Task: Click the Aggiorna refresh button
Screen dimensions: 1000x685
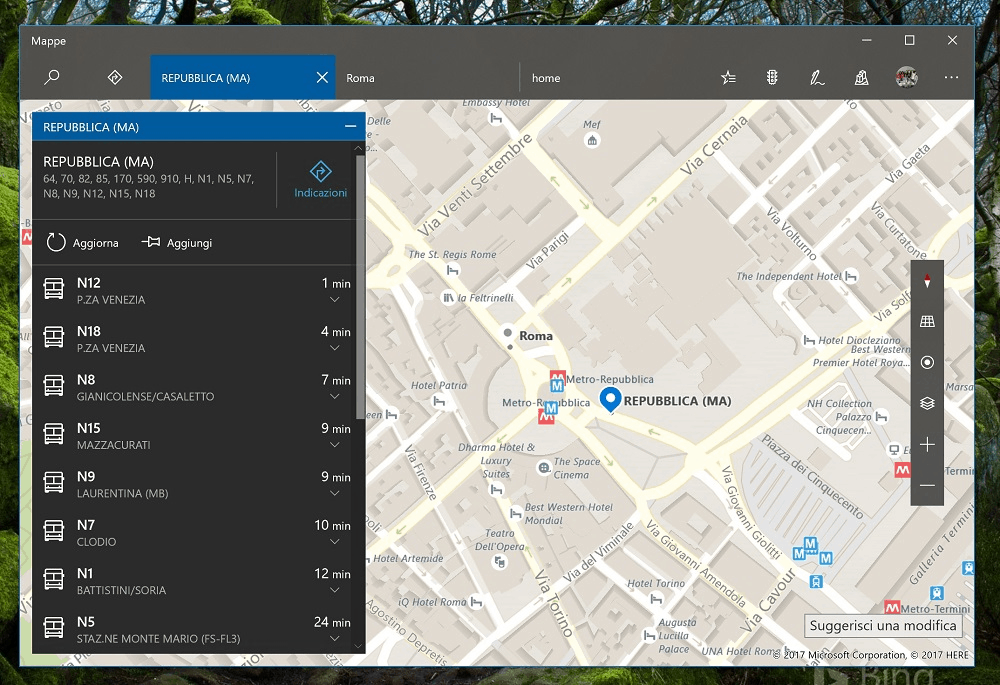Action: (x=83, y=243)
